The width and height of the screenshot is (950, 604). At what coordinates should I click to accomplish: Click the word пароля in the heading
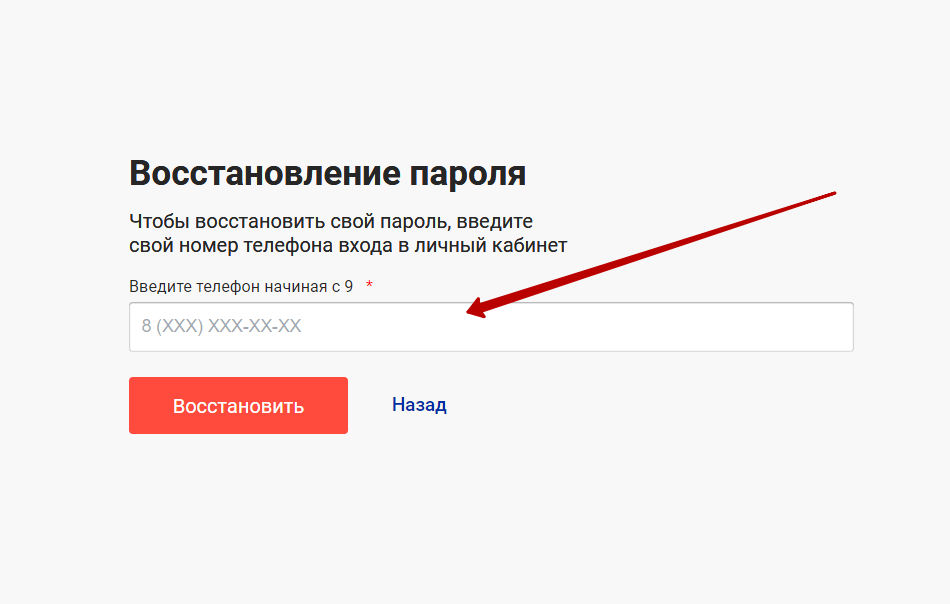pyautogui.click(x=468, y=174)
